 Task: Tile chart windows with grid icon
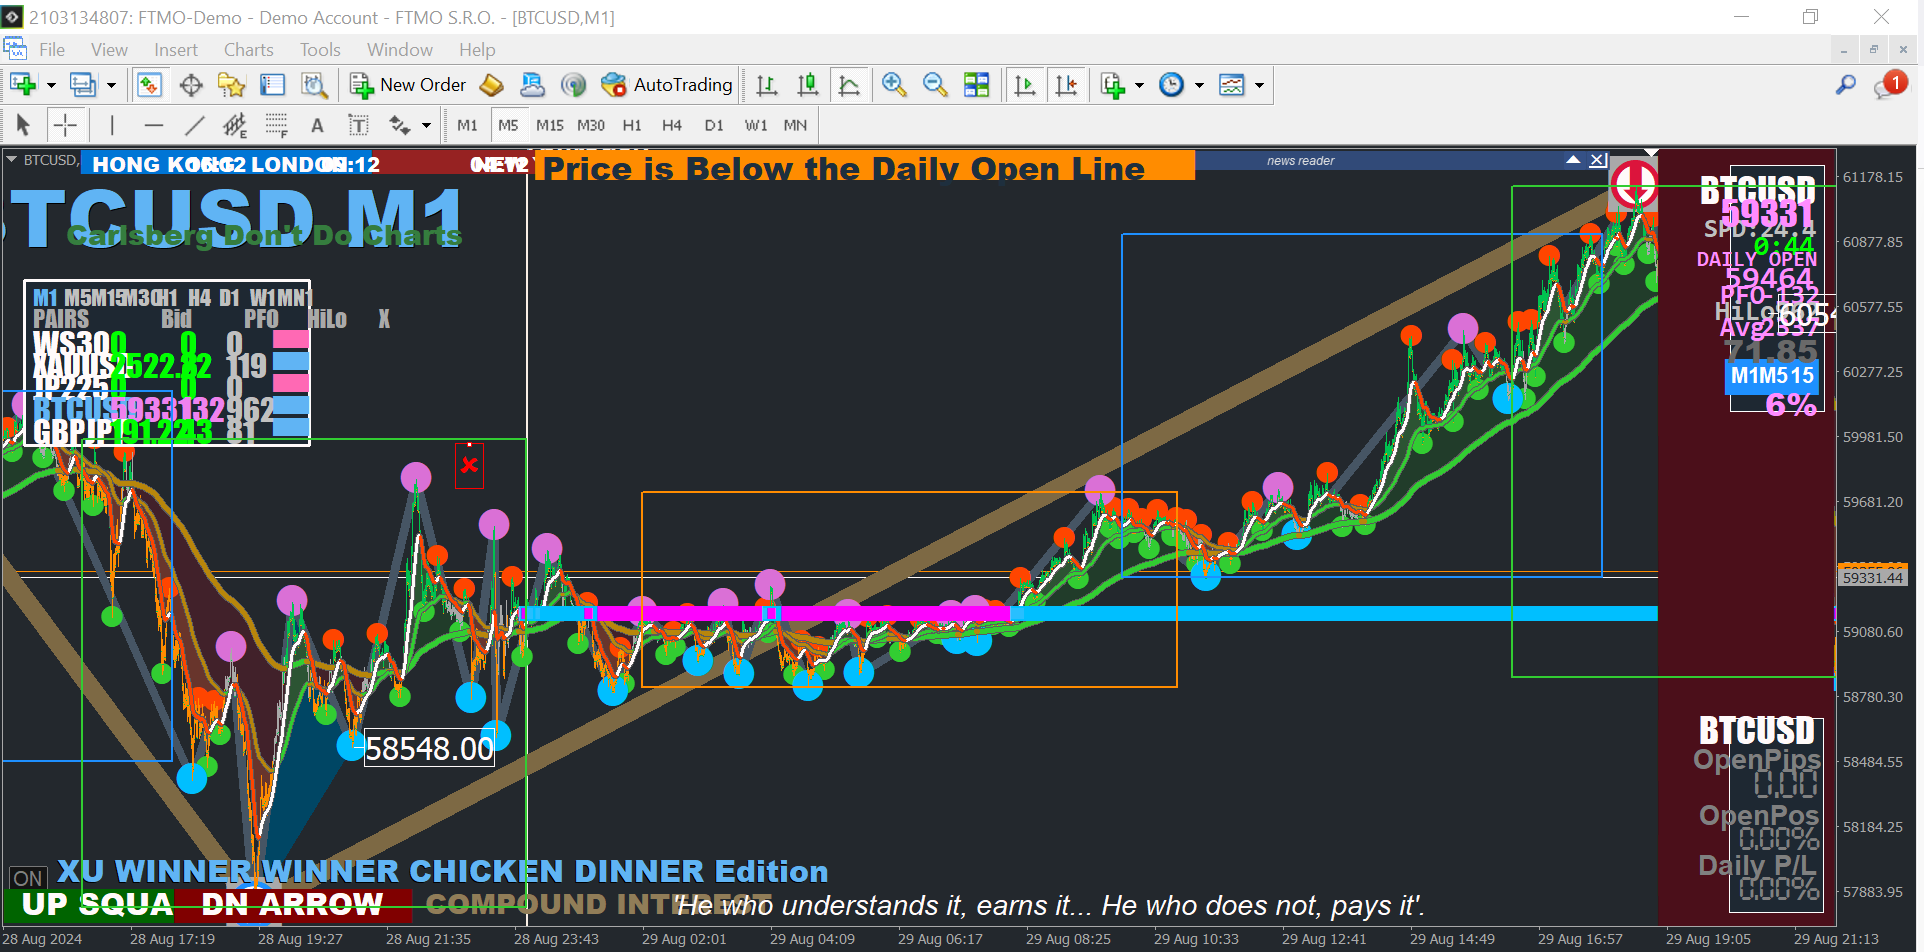(976, 85)
